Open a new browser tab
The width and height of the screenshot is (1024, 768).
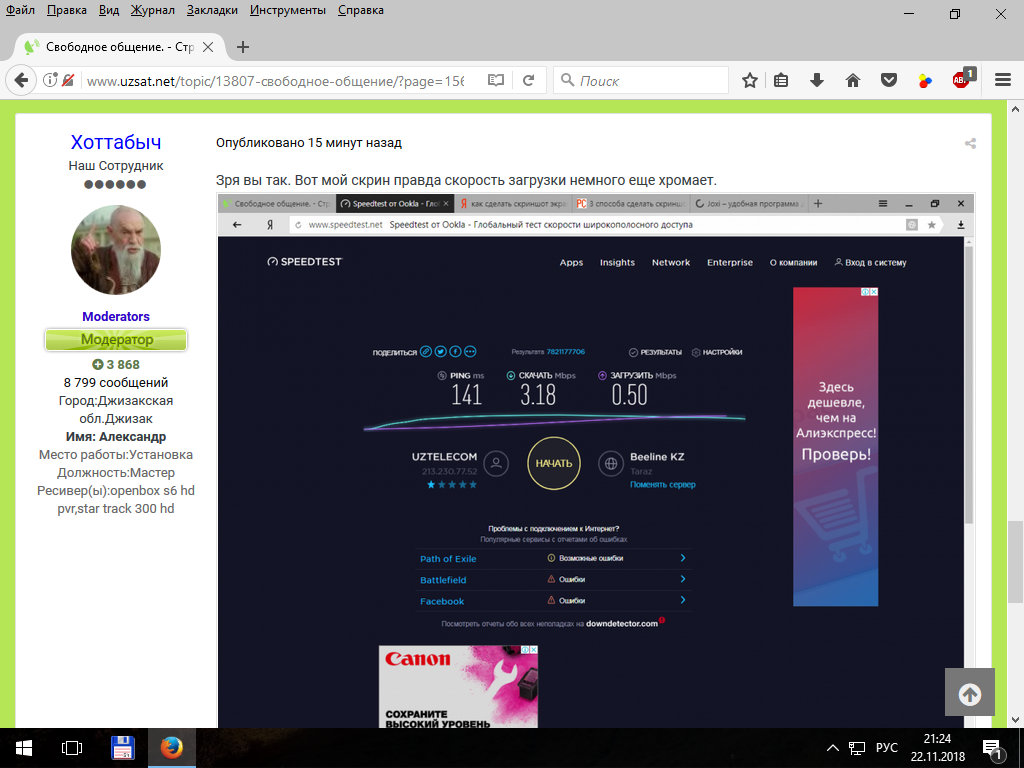click(x=243, y=47)
